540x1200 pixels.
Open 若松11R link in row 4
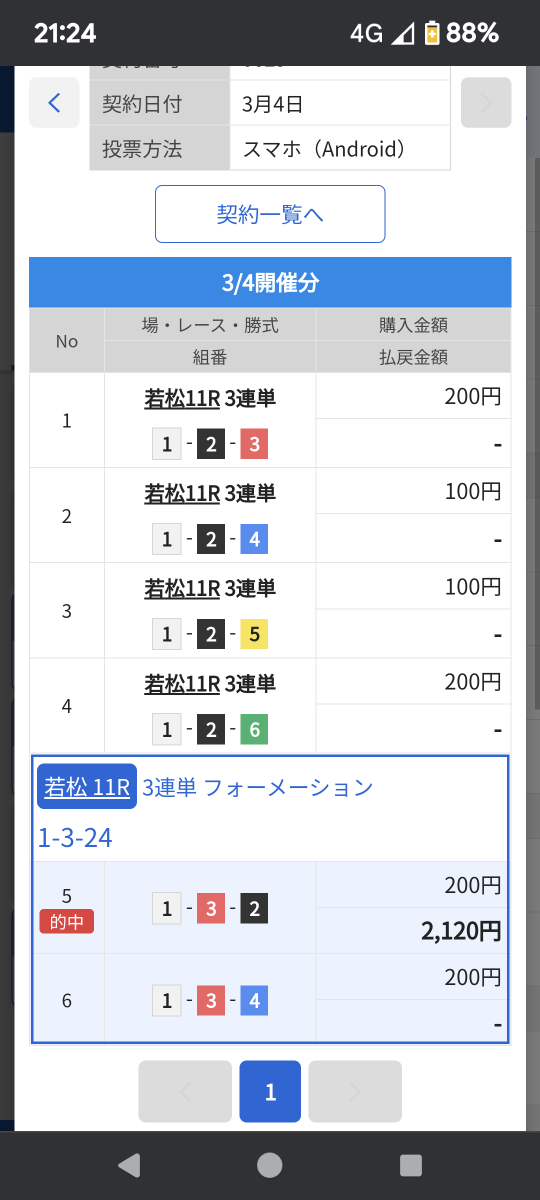tap(182, 684)
